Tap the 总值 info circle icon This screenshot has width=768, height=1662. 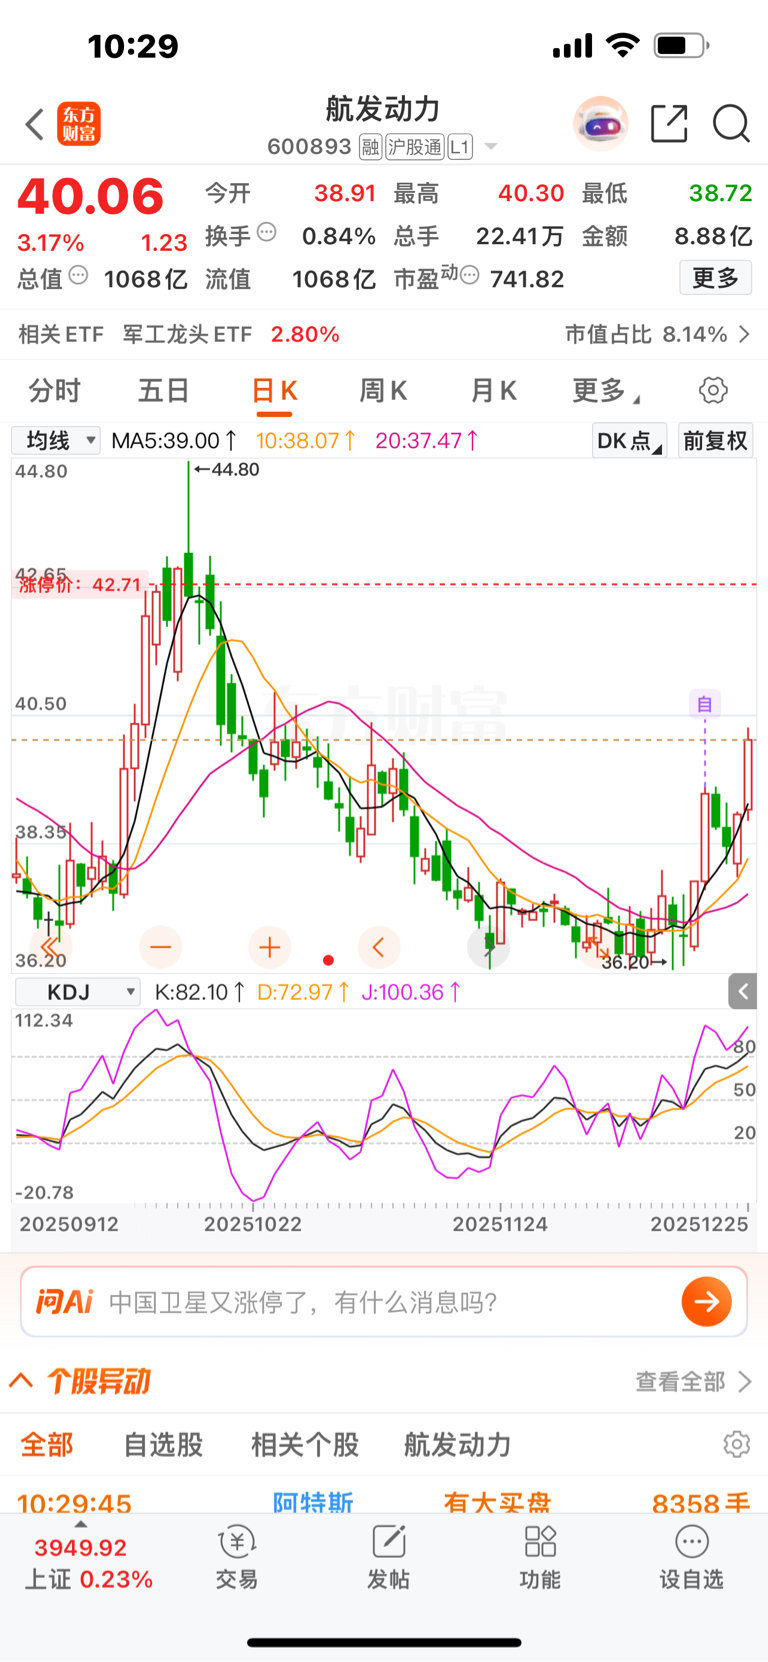[x=78, y=274]
